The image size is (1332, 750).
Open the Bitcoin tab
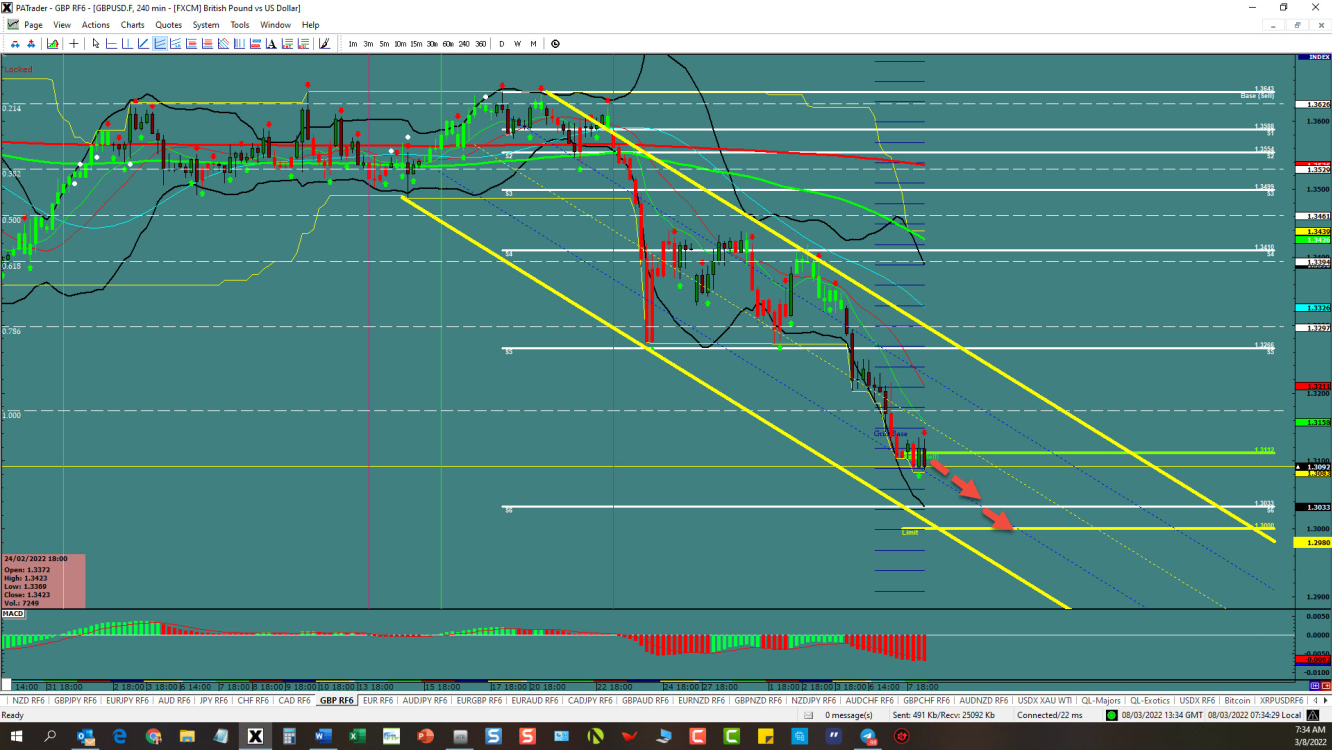pyautogui.click(x=1237, y=700)
